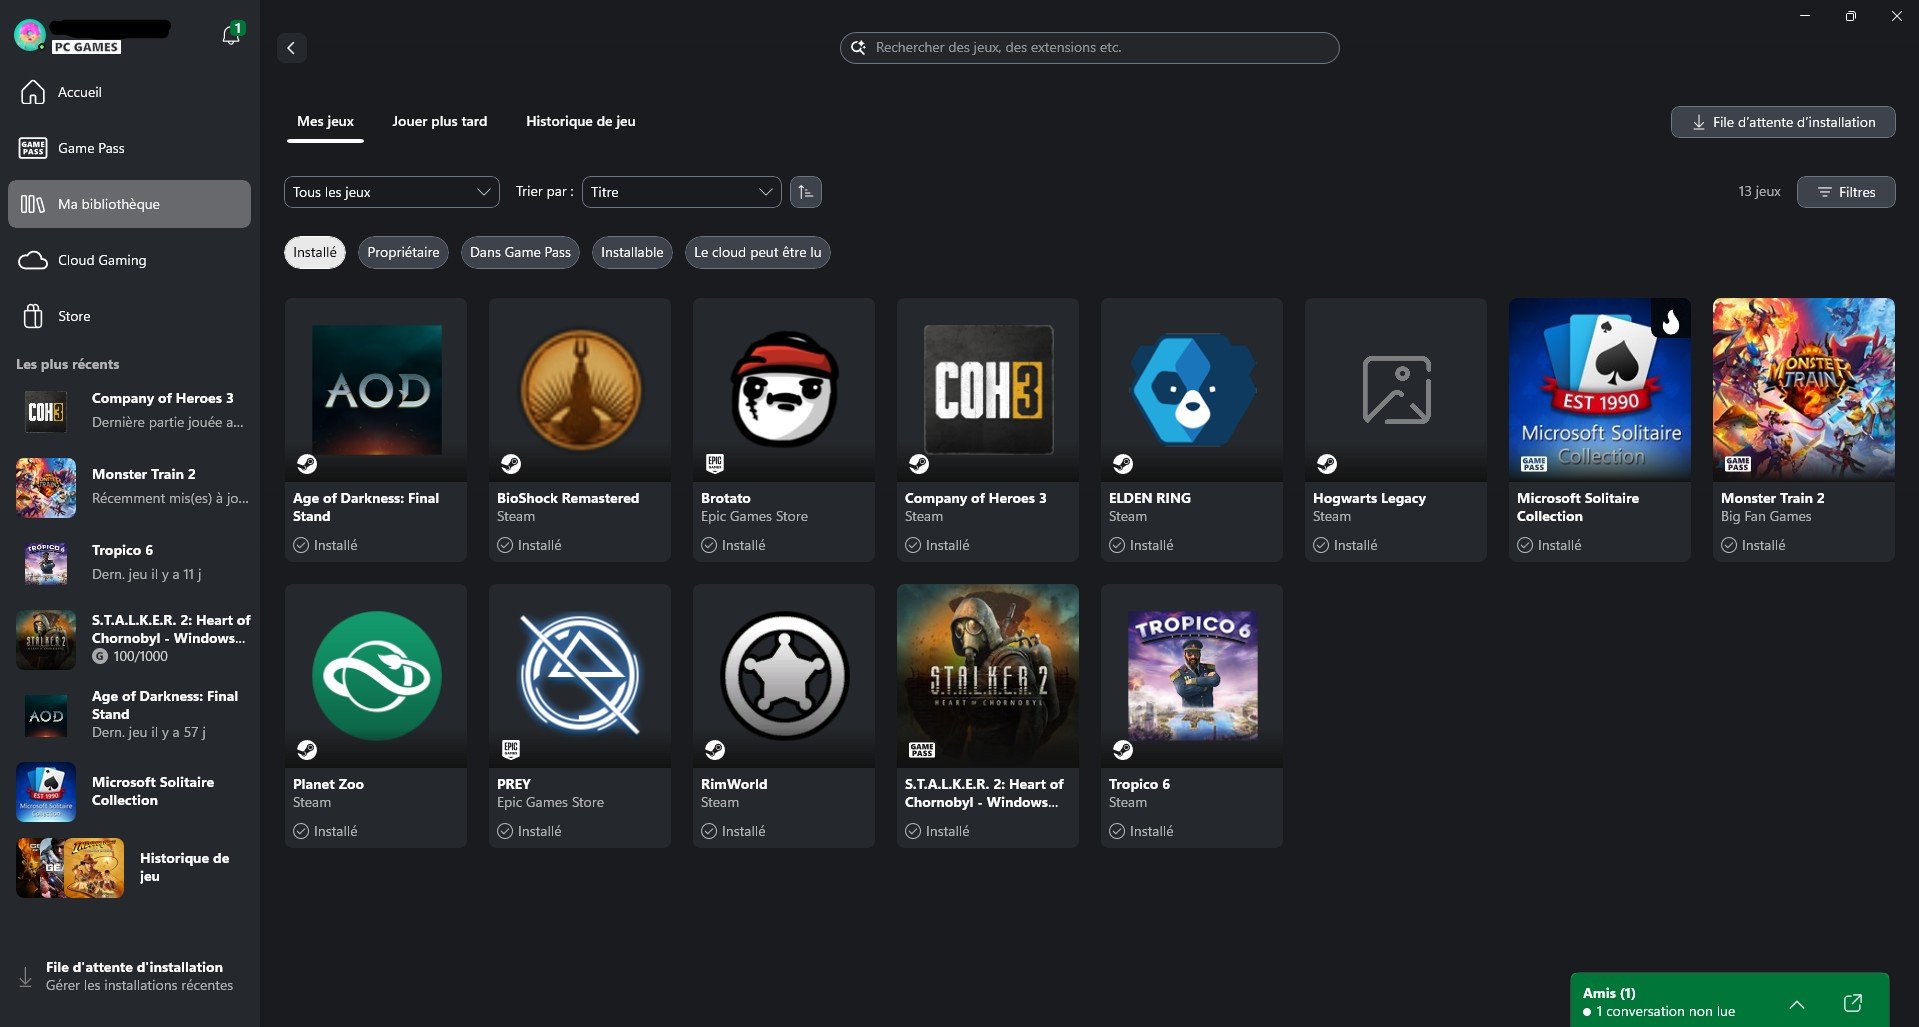Click the Steam badge on Planet Zoo card
This screenshot has height=1027, width=1919.
(x=307, y=750)
